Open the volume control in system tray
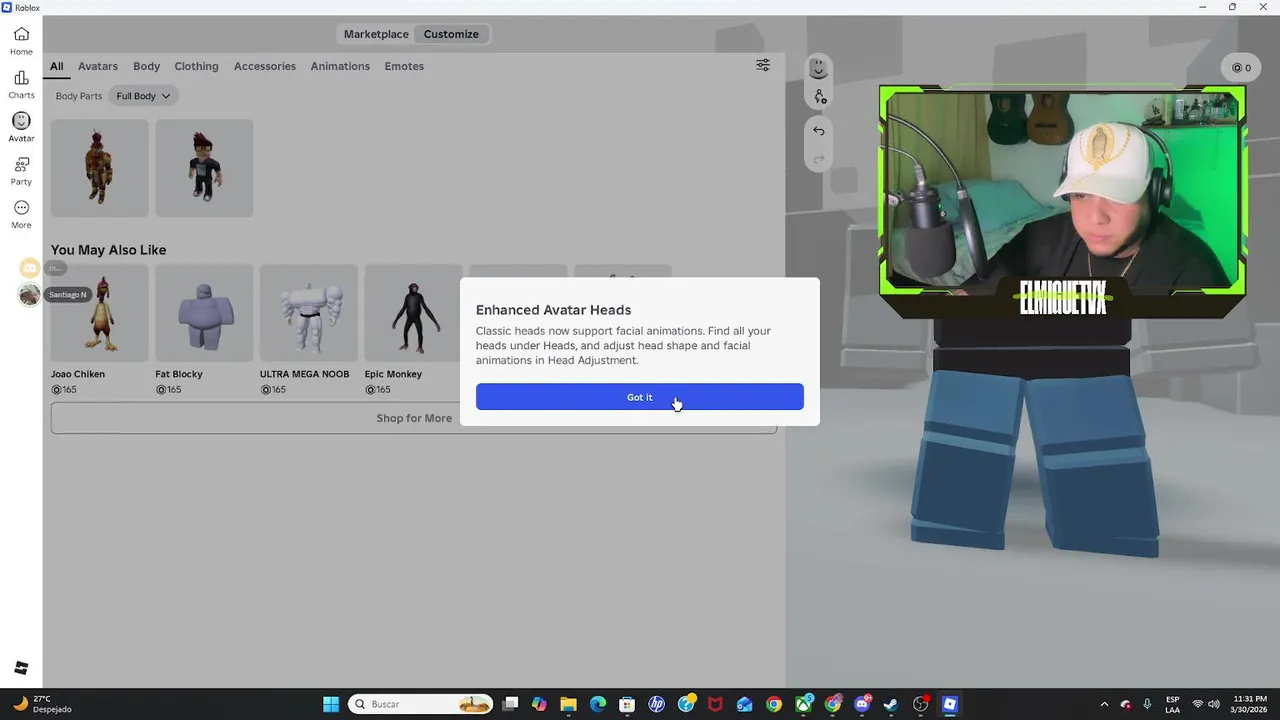 point(1214,704)
